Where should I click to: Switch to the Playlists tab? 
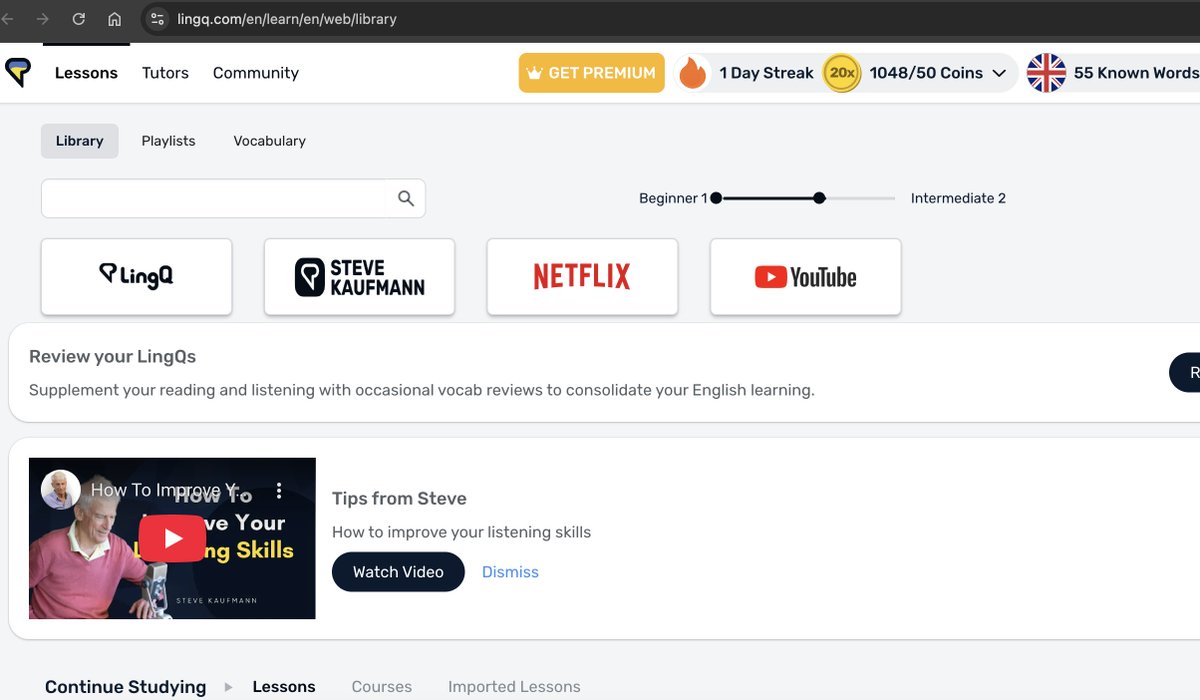point(168,141)
